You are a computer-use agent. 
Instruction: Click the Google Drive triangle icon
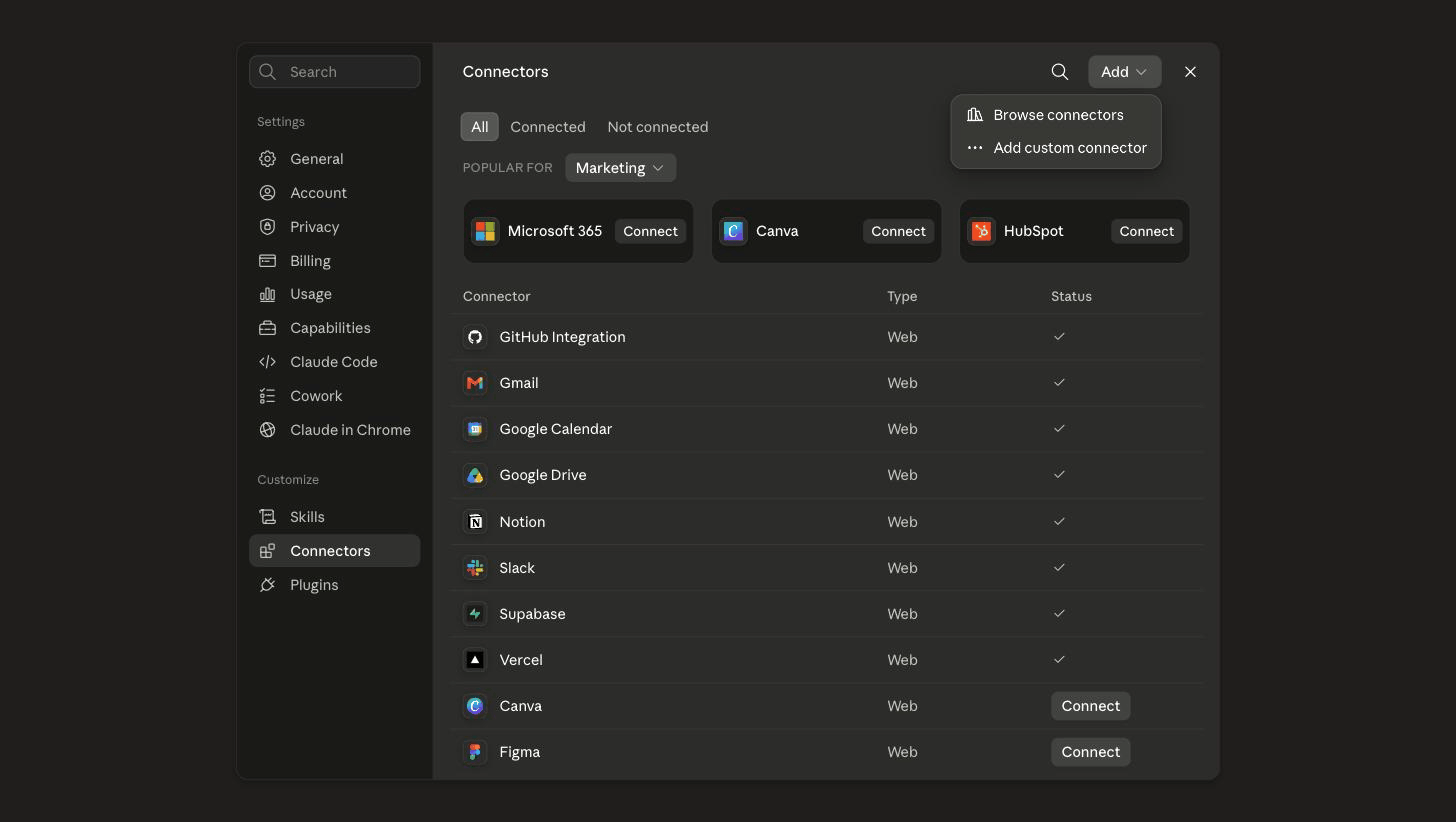click(x=475, y=475)
